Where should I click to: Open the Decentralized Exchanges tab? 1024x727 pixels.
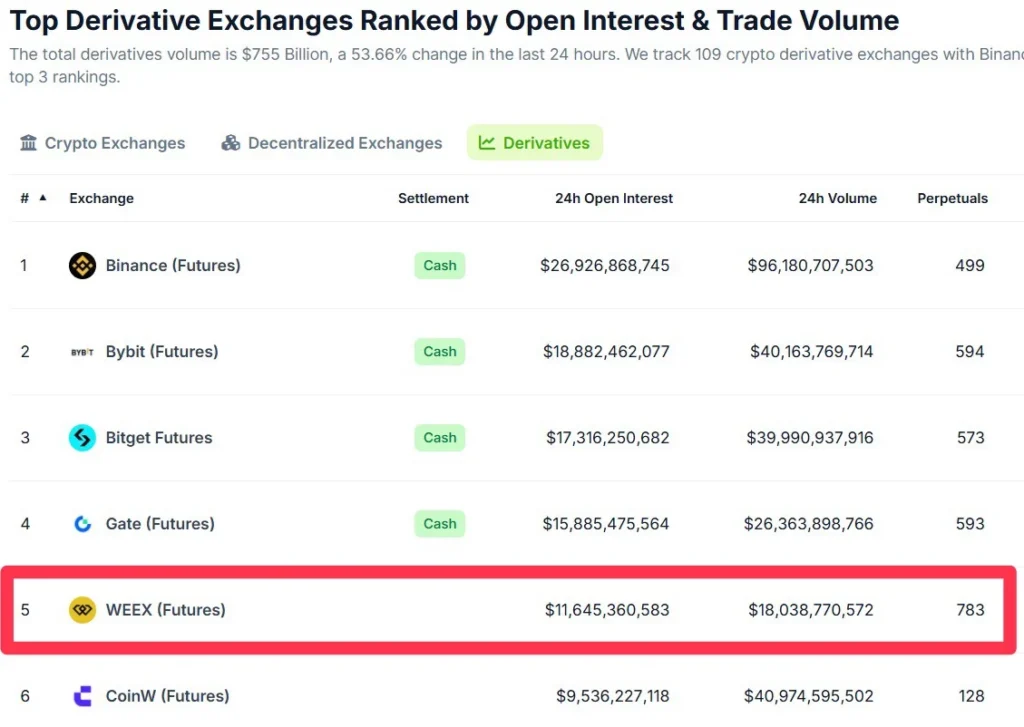[x=344, y=143]
